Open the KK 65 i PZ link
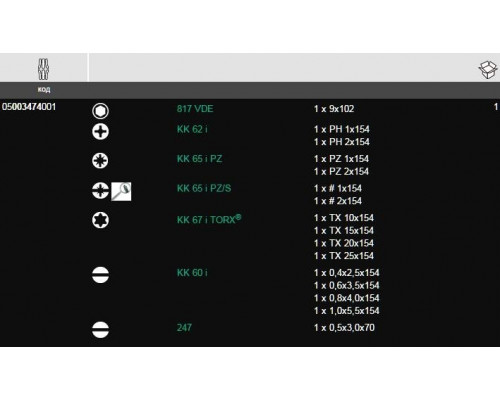The image size is (500, 400). [x=199, y=159]
